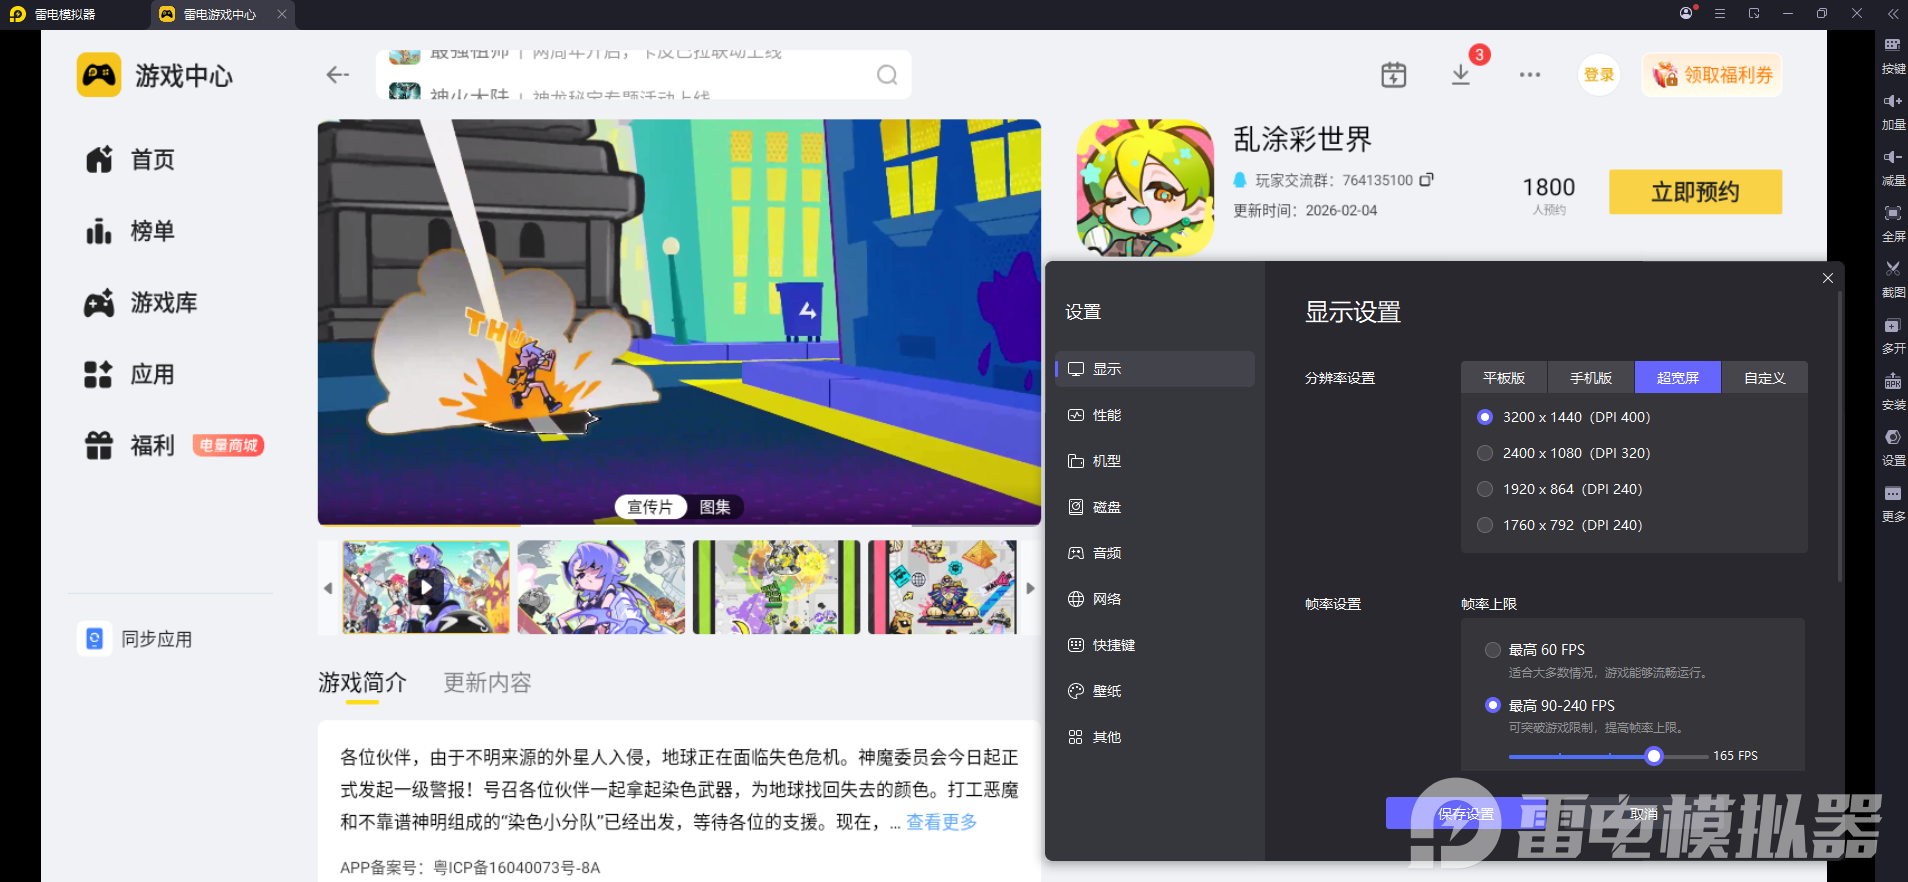Image resolution: width=1908 pixels, height=882 pixels.
Task: Select the 超宽屏 resolution tab
Action: click(1678, 378)
